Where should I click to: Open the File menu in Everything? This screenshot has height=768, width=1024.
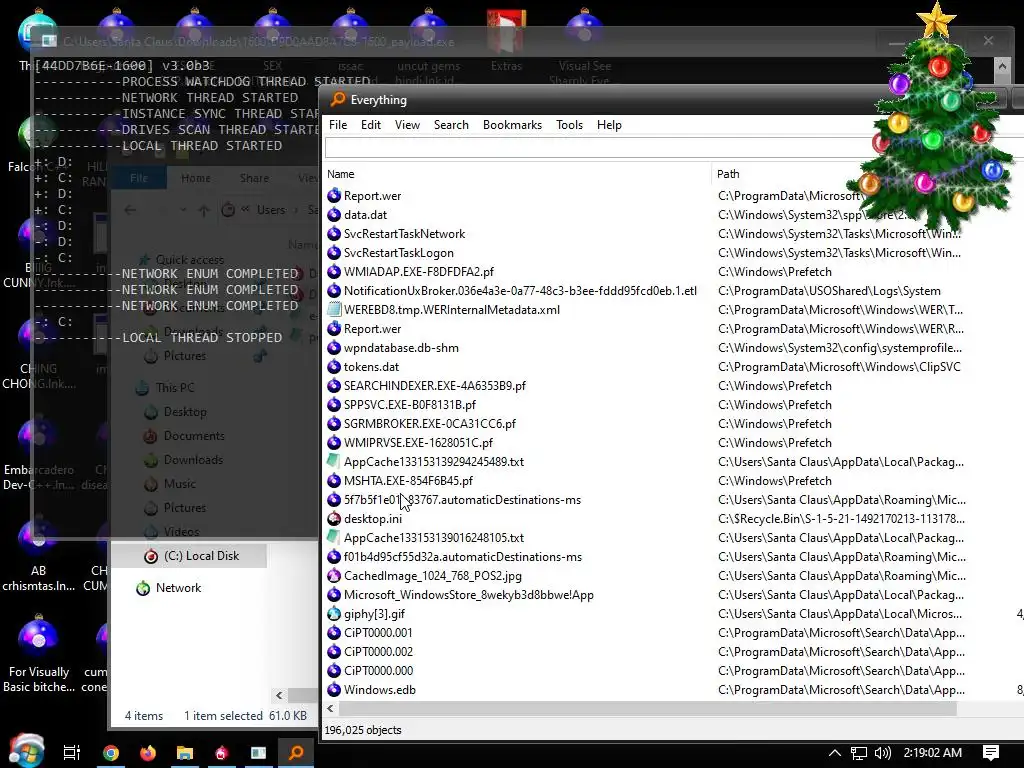point(338,125)
